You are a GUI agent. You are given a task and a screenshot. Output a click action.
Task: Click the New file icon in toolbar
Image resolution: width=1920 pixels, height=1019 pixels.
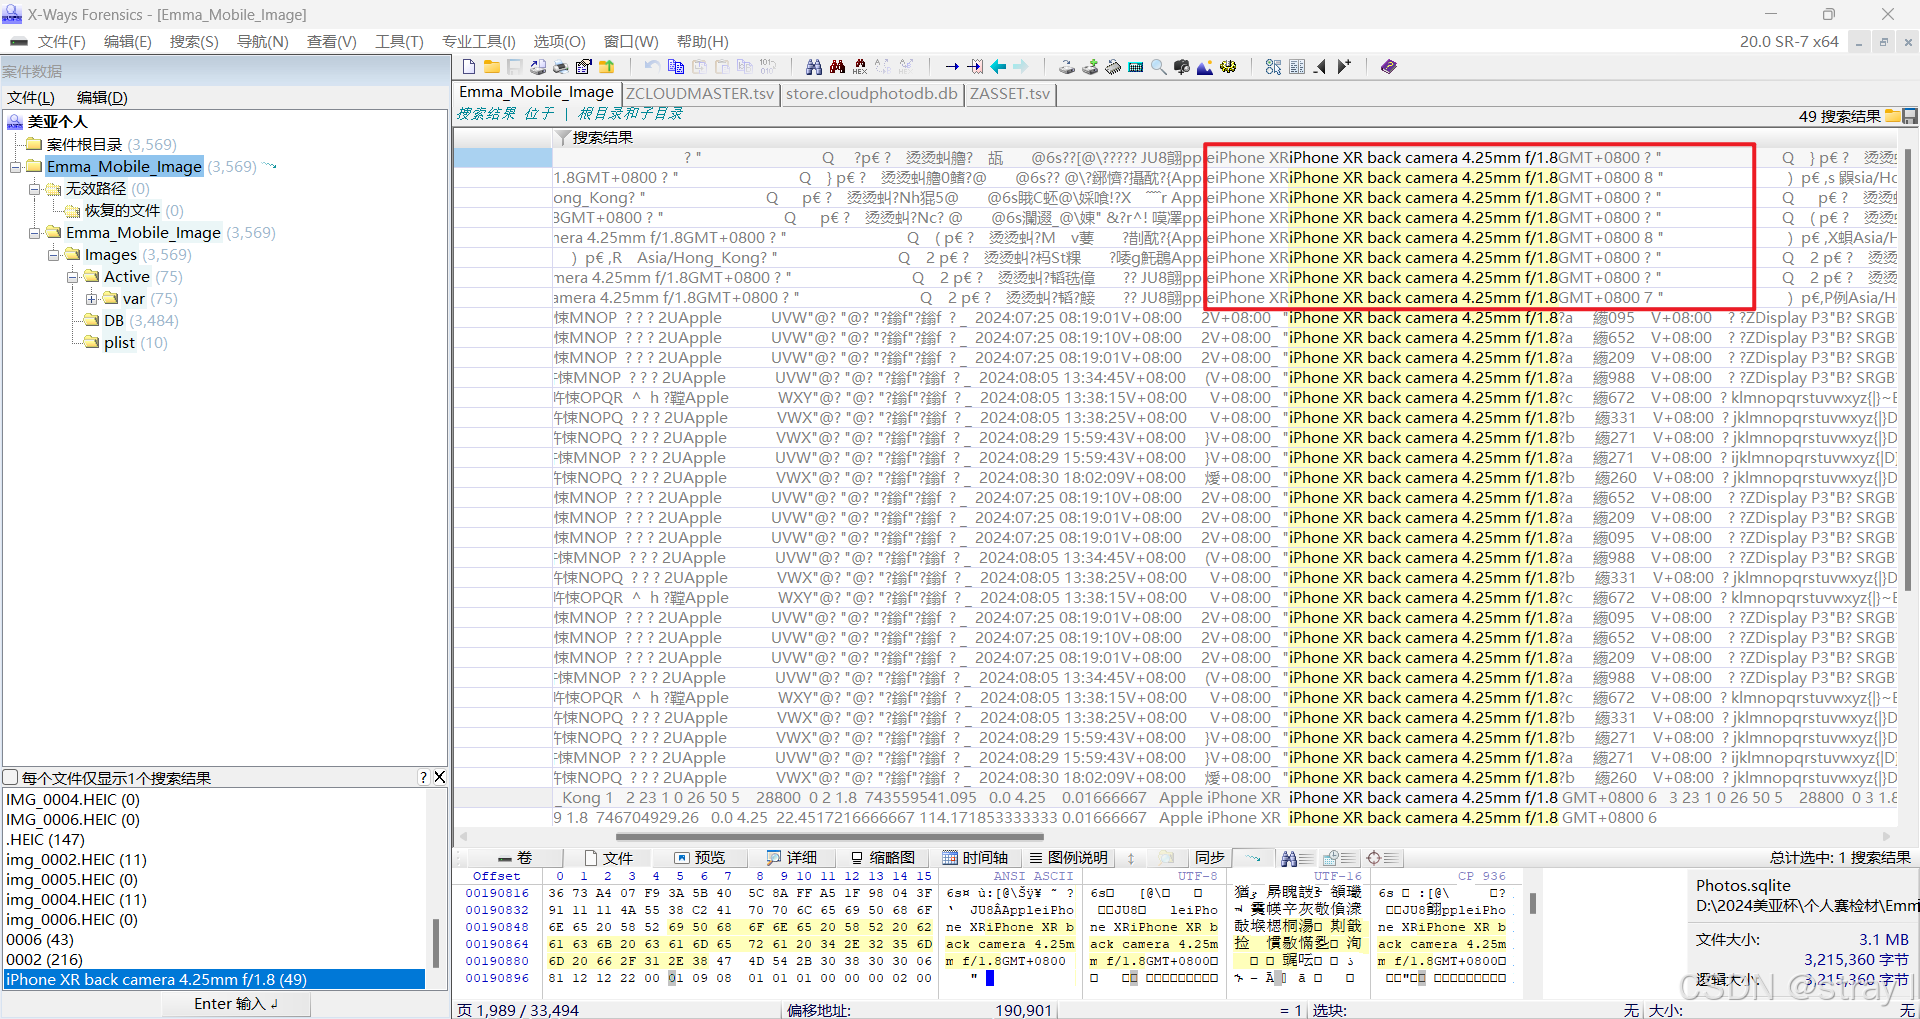tap(468, 67)
